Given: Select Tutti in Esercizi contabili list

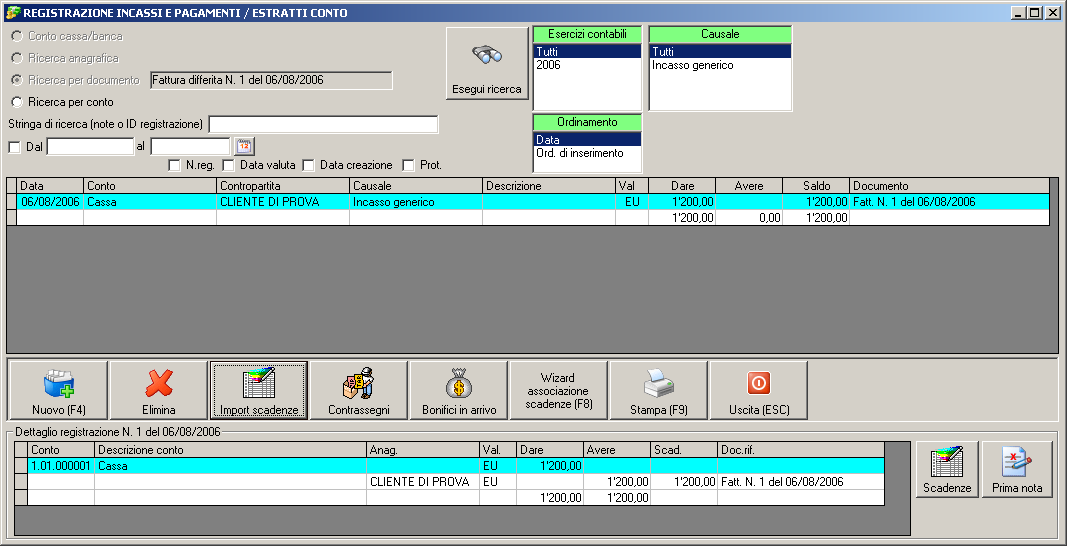Looking at the screenshot, I should (x=587, y=51).
